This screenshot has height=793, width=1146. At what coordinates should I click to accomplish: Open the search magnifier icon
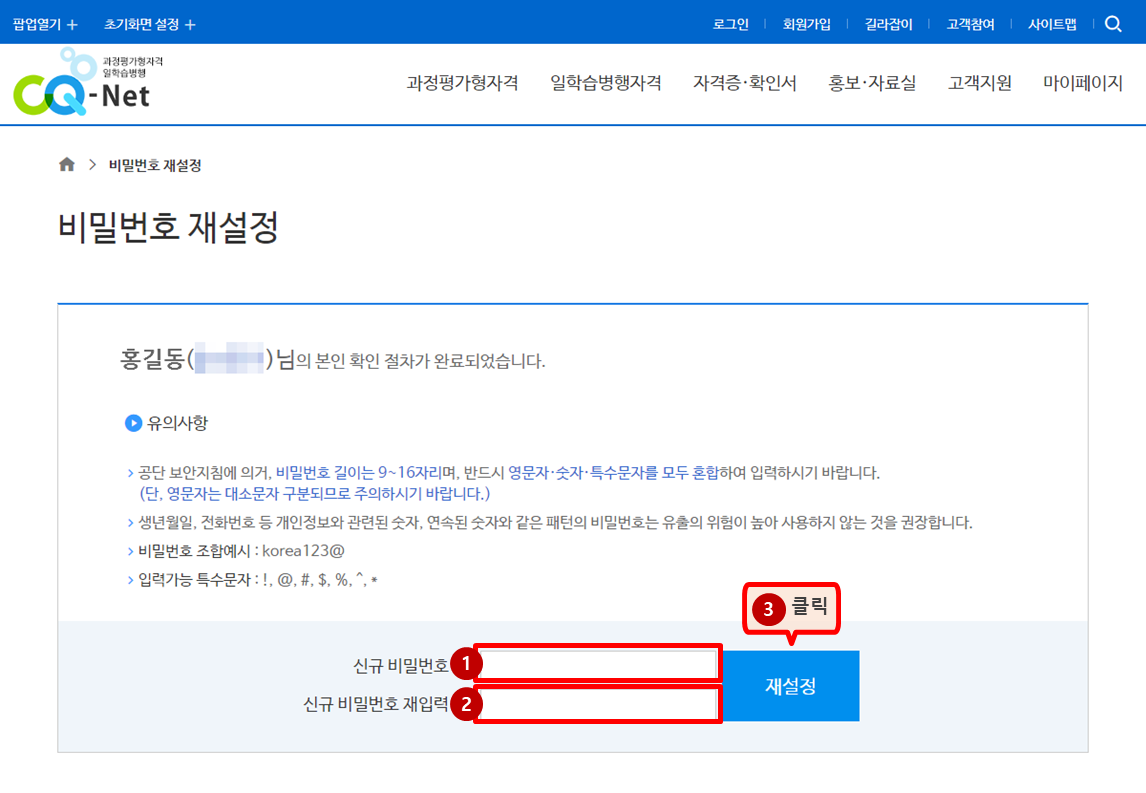(1113, 24)
